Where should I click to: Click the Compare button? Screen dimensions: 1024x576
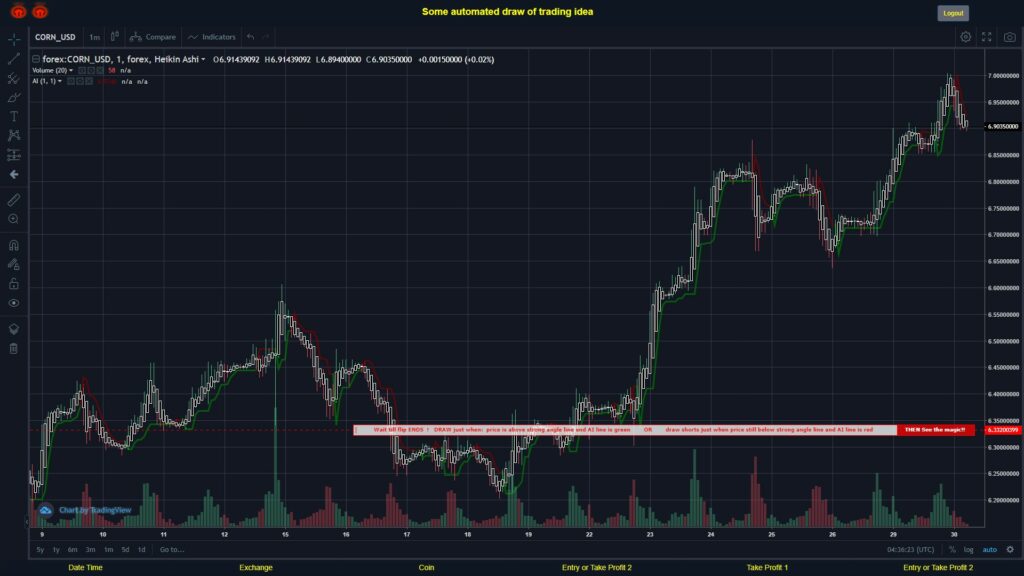(153, 37)
